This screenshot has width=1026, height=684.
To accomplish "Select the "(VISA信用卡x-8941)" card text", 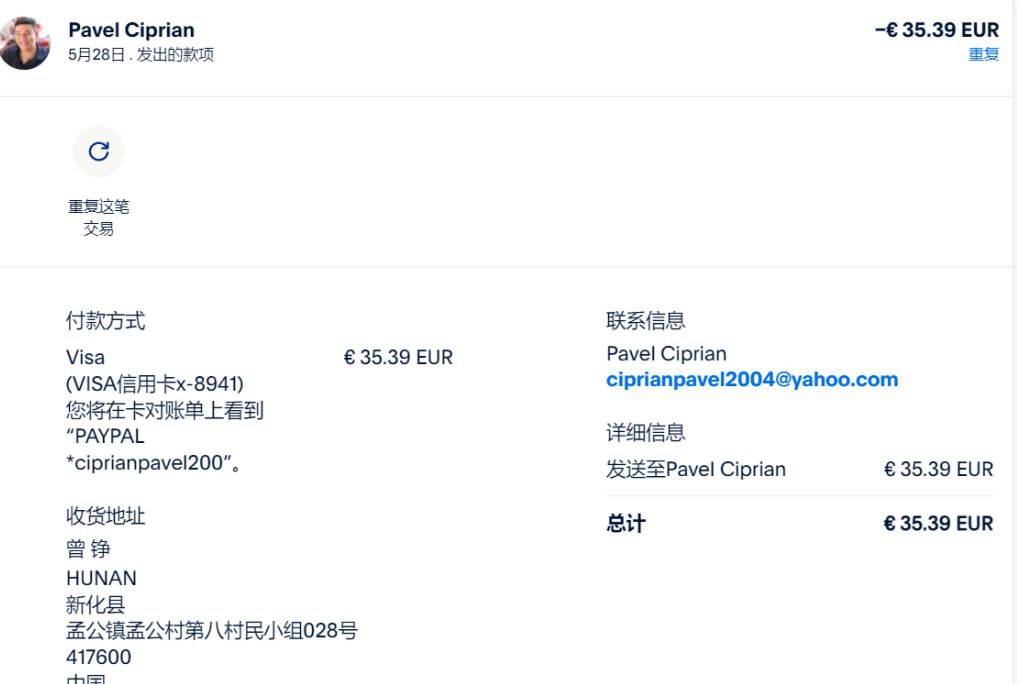I will pyautogui.click(x=155, y=384).
